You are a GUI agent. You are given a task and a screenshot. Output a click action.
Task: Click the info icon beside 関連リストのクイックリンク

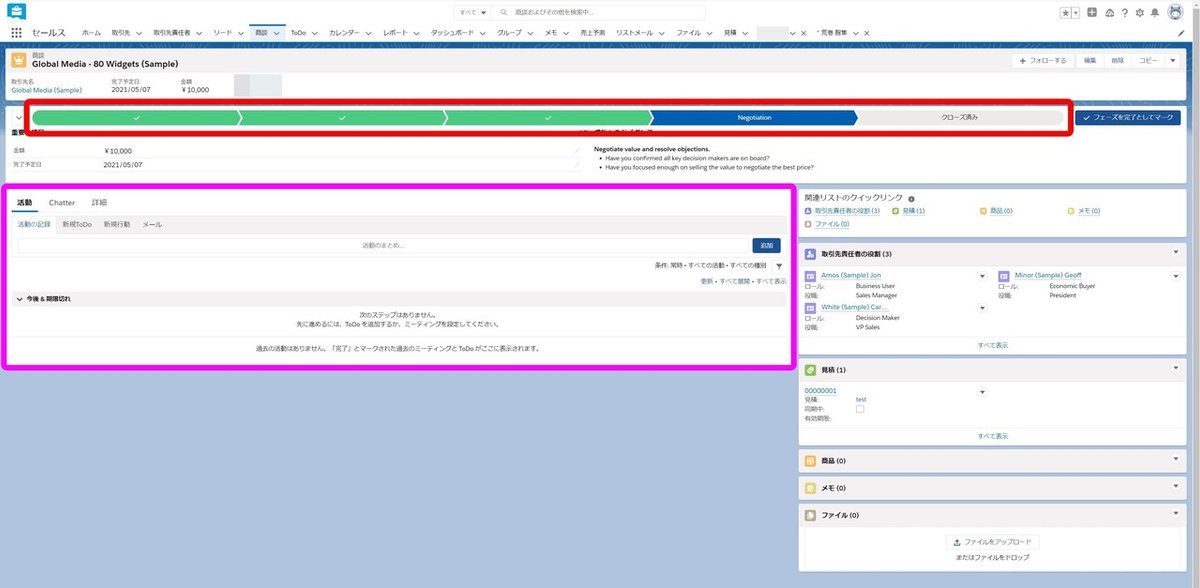click(911, 199)
